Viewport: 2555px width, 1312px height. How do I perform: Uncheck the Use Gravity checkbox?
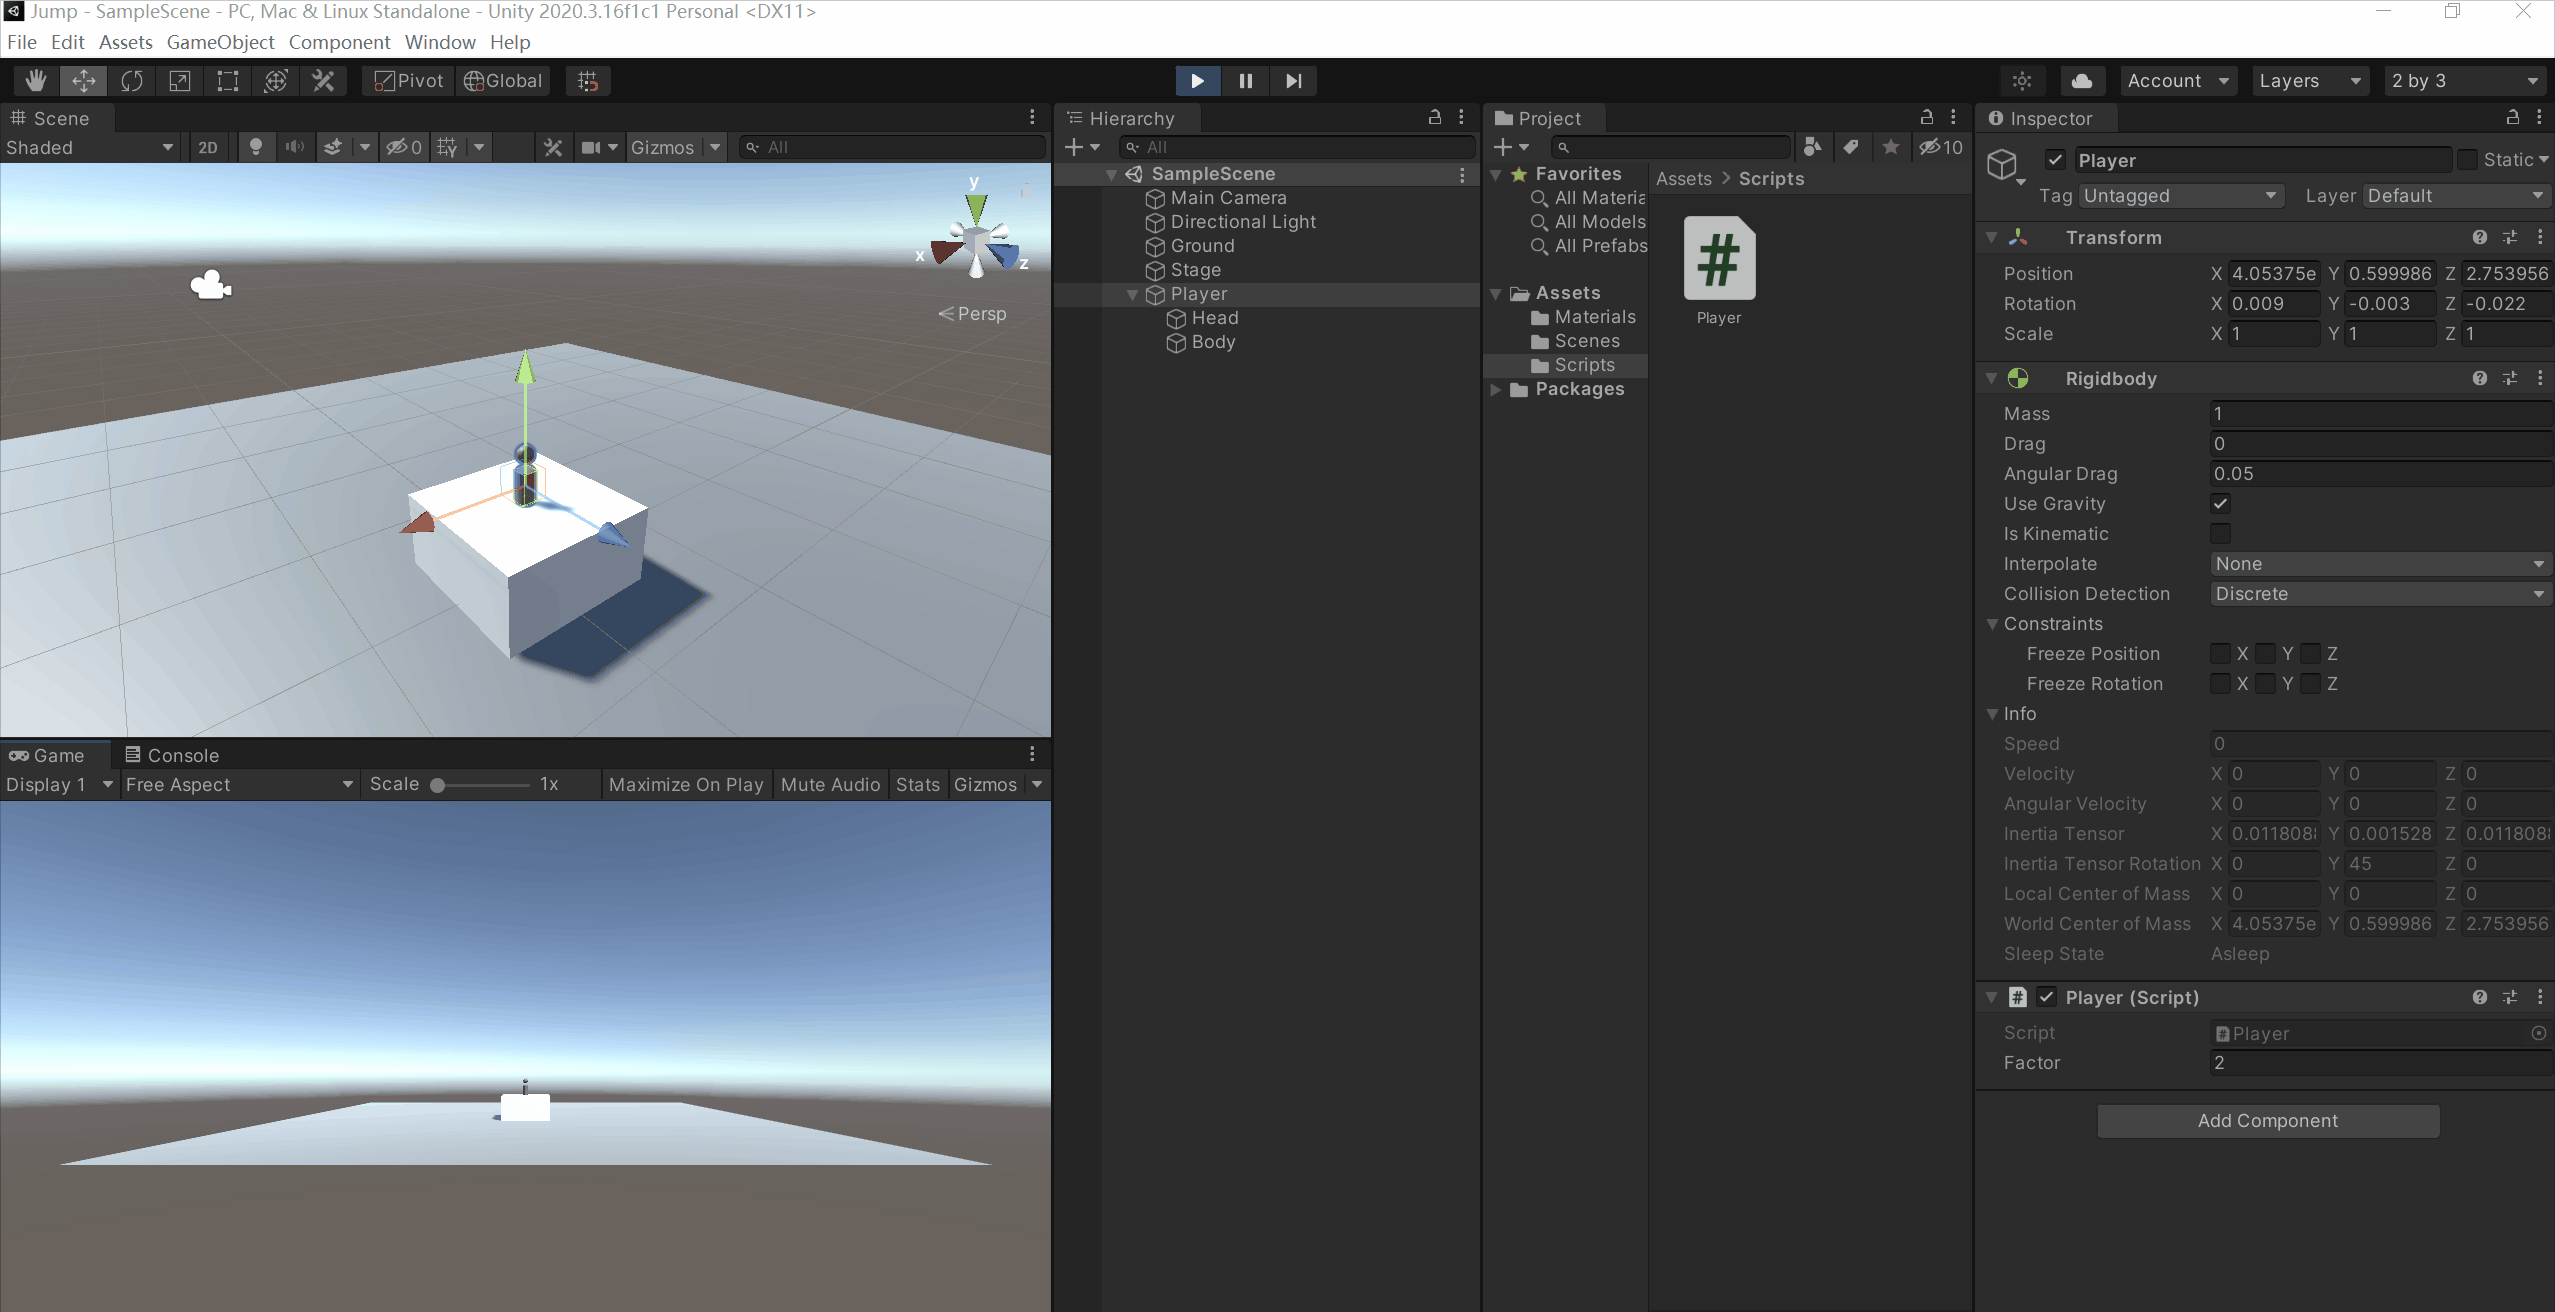2220,504
